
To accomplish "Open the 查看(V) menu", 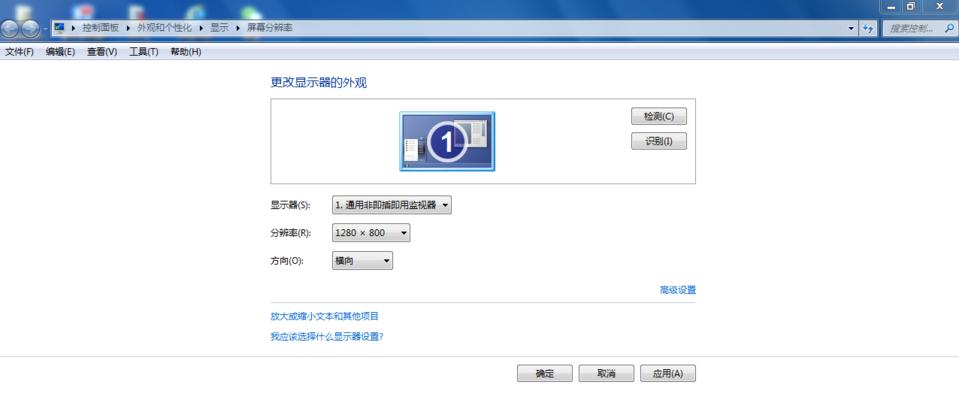I will pos(102,52).
